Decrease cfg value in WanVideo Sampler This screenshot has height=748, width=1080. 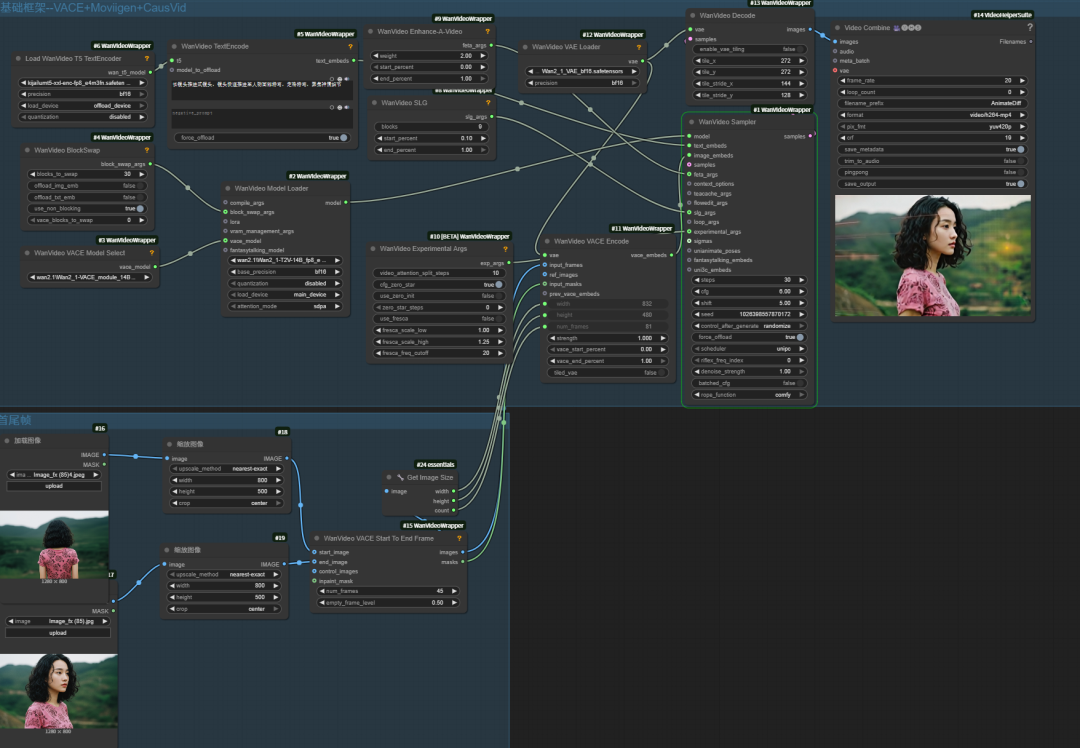(x=697, y=291)
